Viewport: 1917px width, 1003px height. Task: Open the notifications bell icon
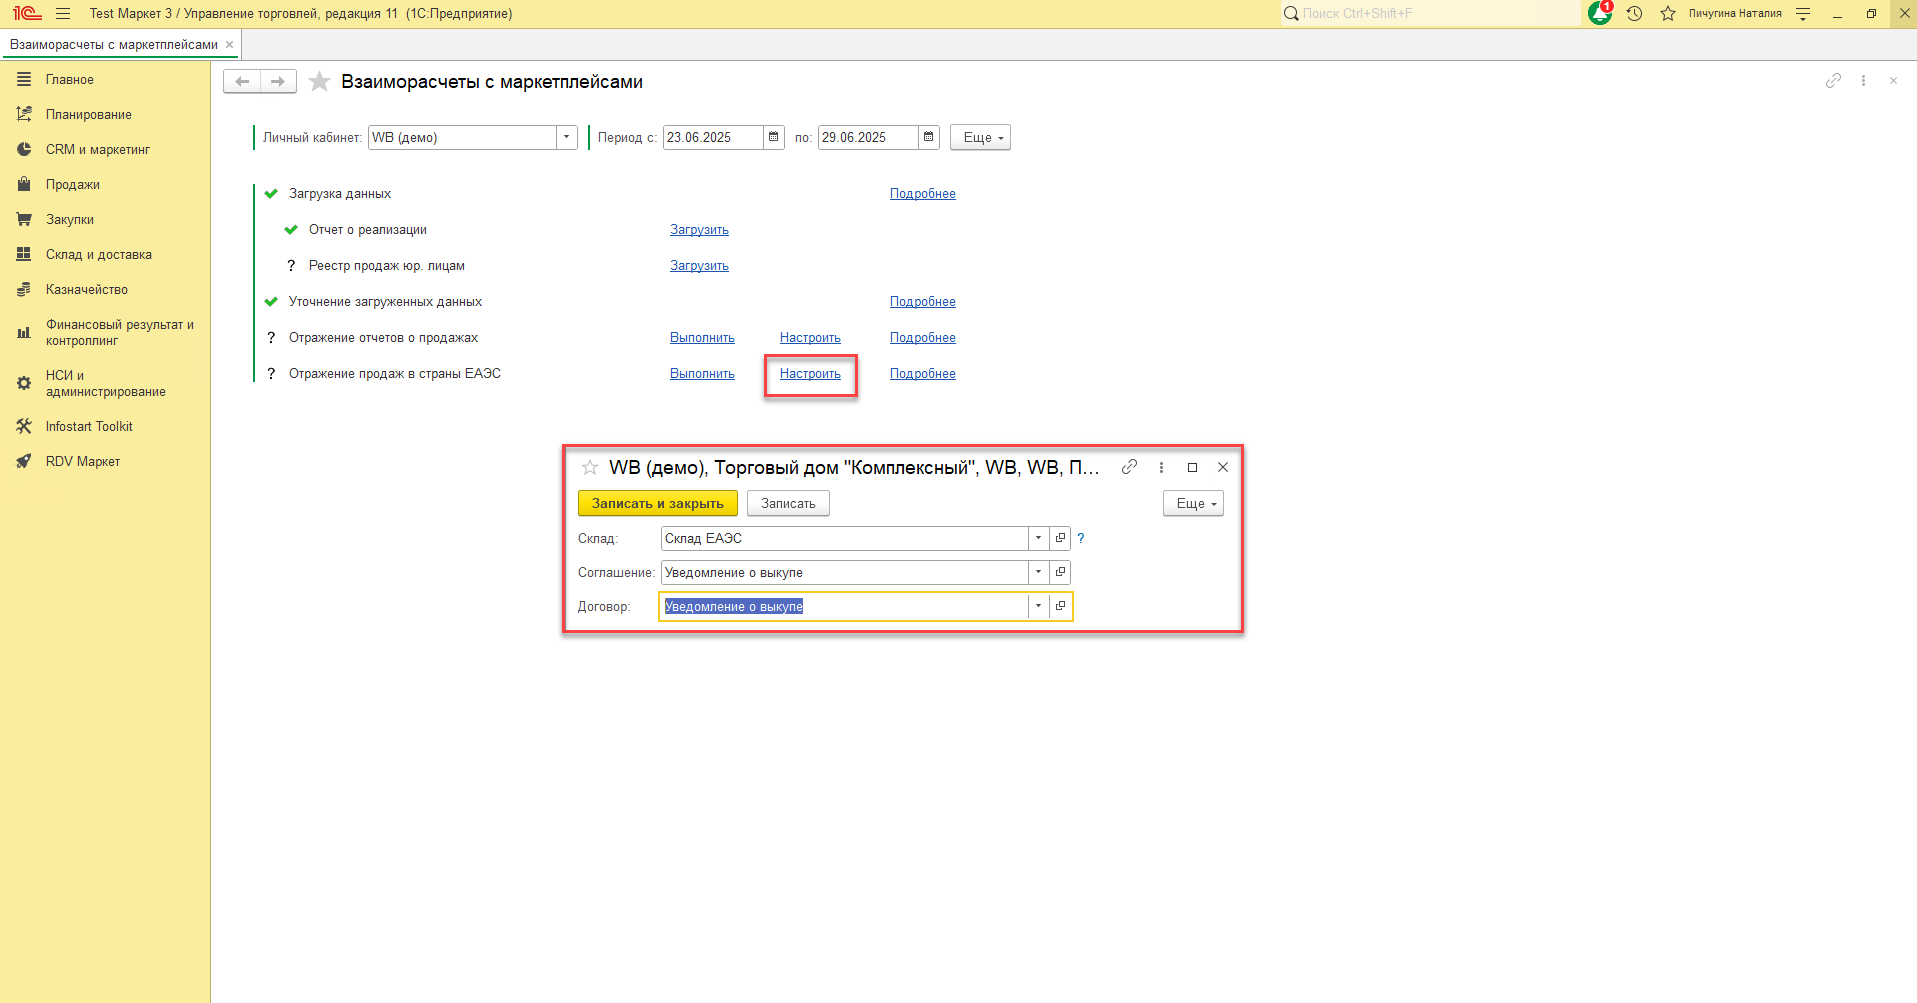click(x=1599, y=13)
